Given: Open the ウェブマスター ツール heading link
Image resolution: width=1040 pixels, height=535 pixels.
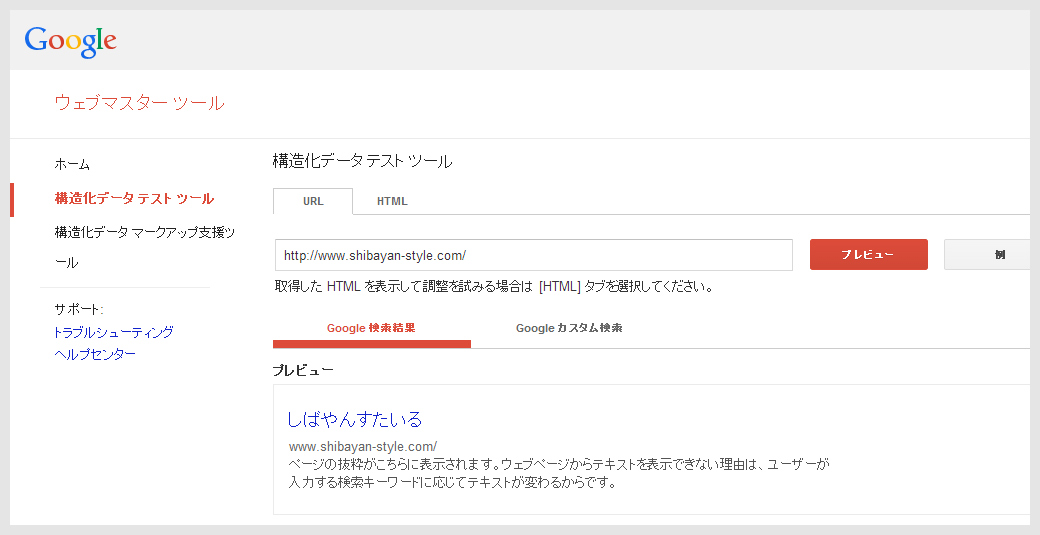Looking at the screenshot, I should (x=139, y=103).
